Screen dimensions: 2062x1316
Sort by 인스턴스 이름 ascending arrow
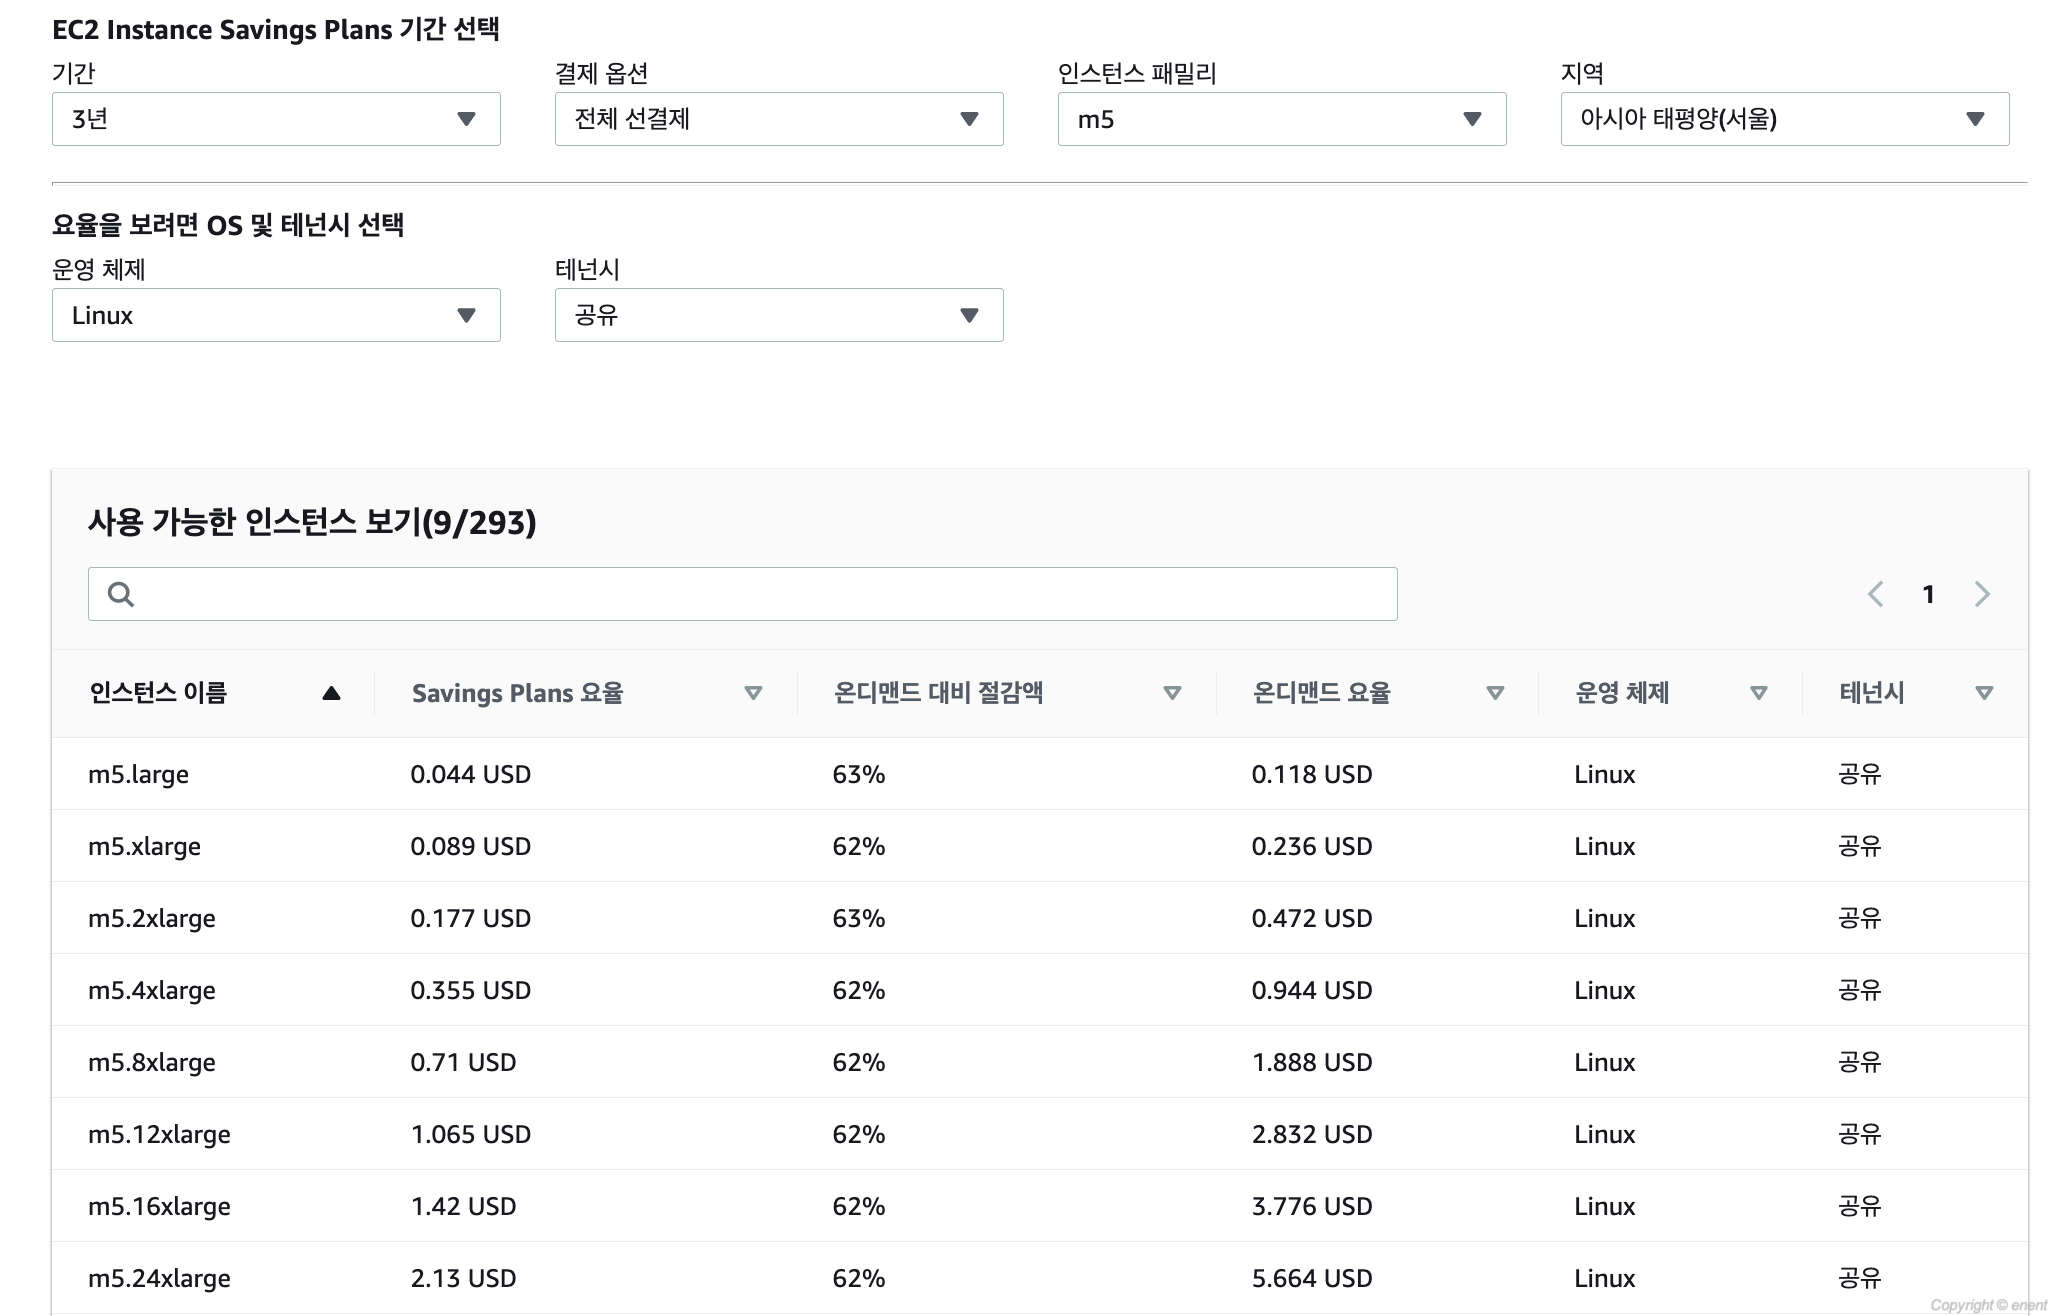[x=331, y=693]
